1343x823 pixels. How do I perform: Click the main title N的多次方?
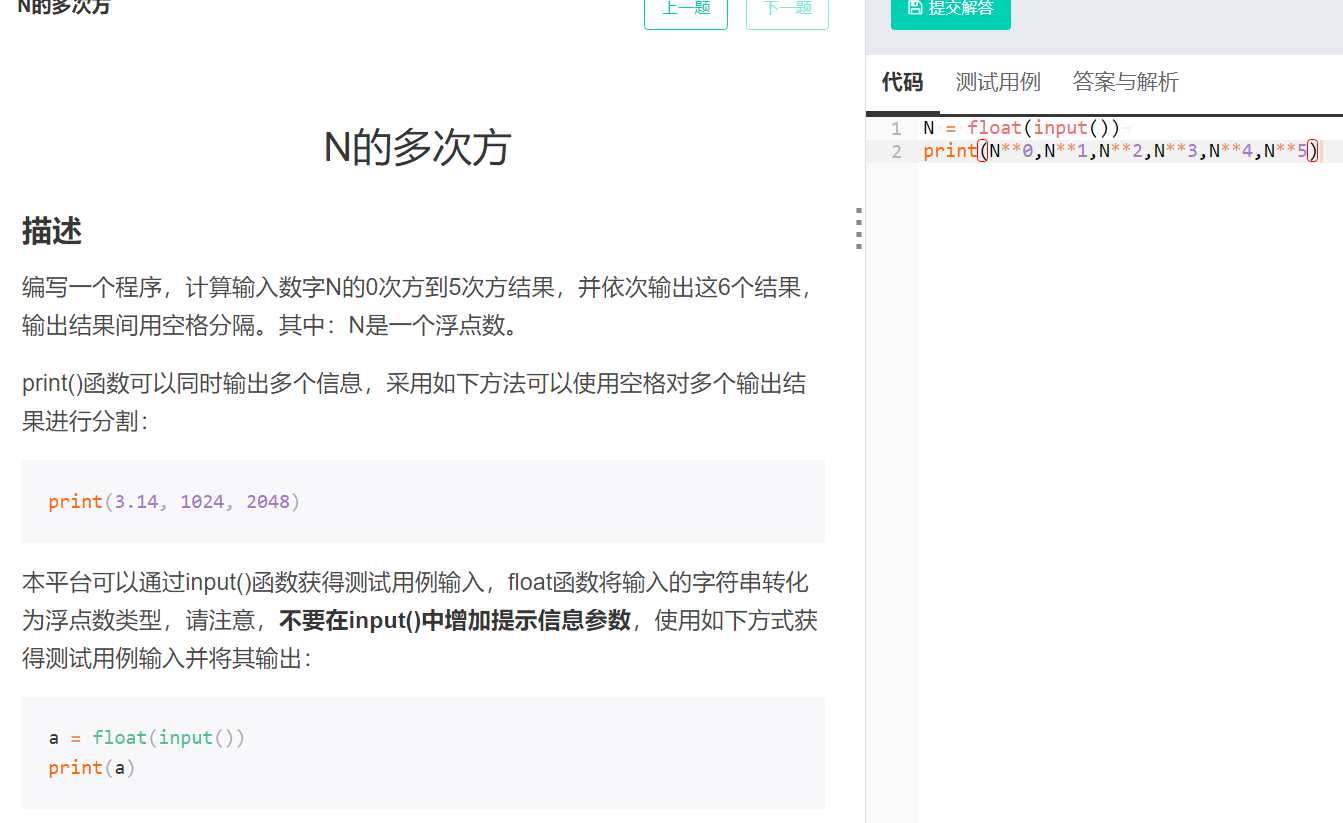[417, 148]
